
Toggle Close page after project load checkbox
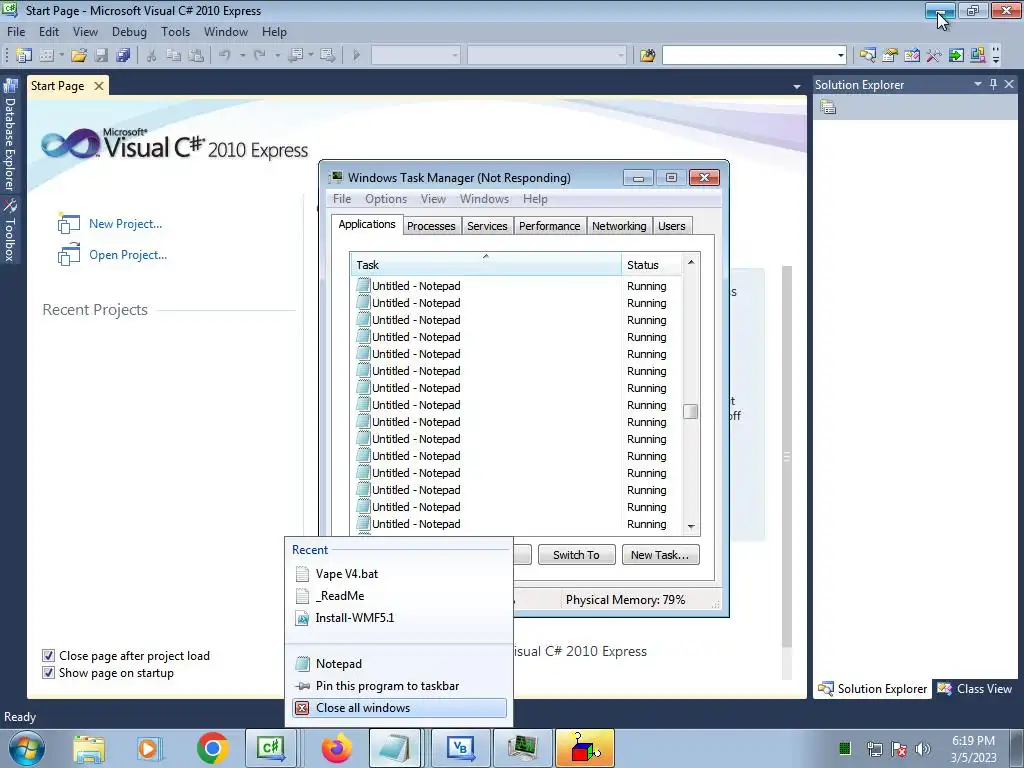(x=48, y=656)
